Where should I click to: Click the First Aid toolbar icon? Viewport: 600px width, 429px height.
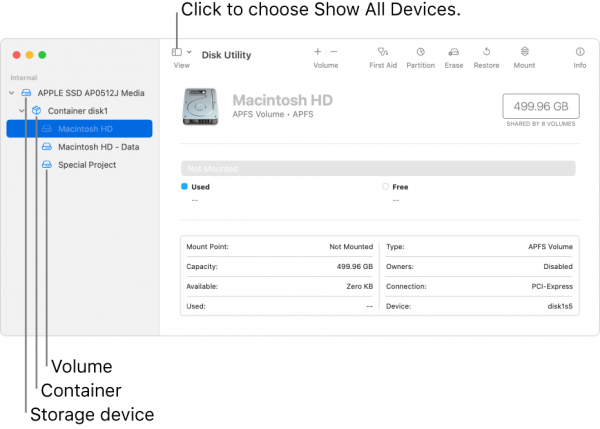coord(383,51)
